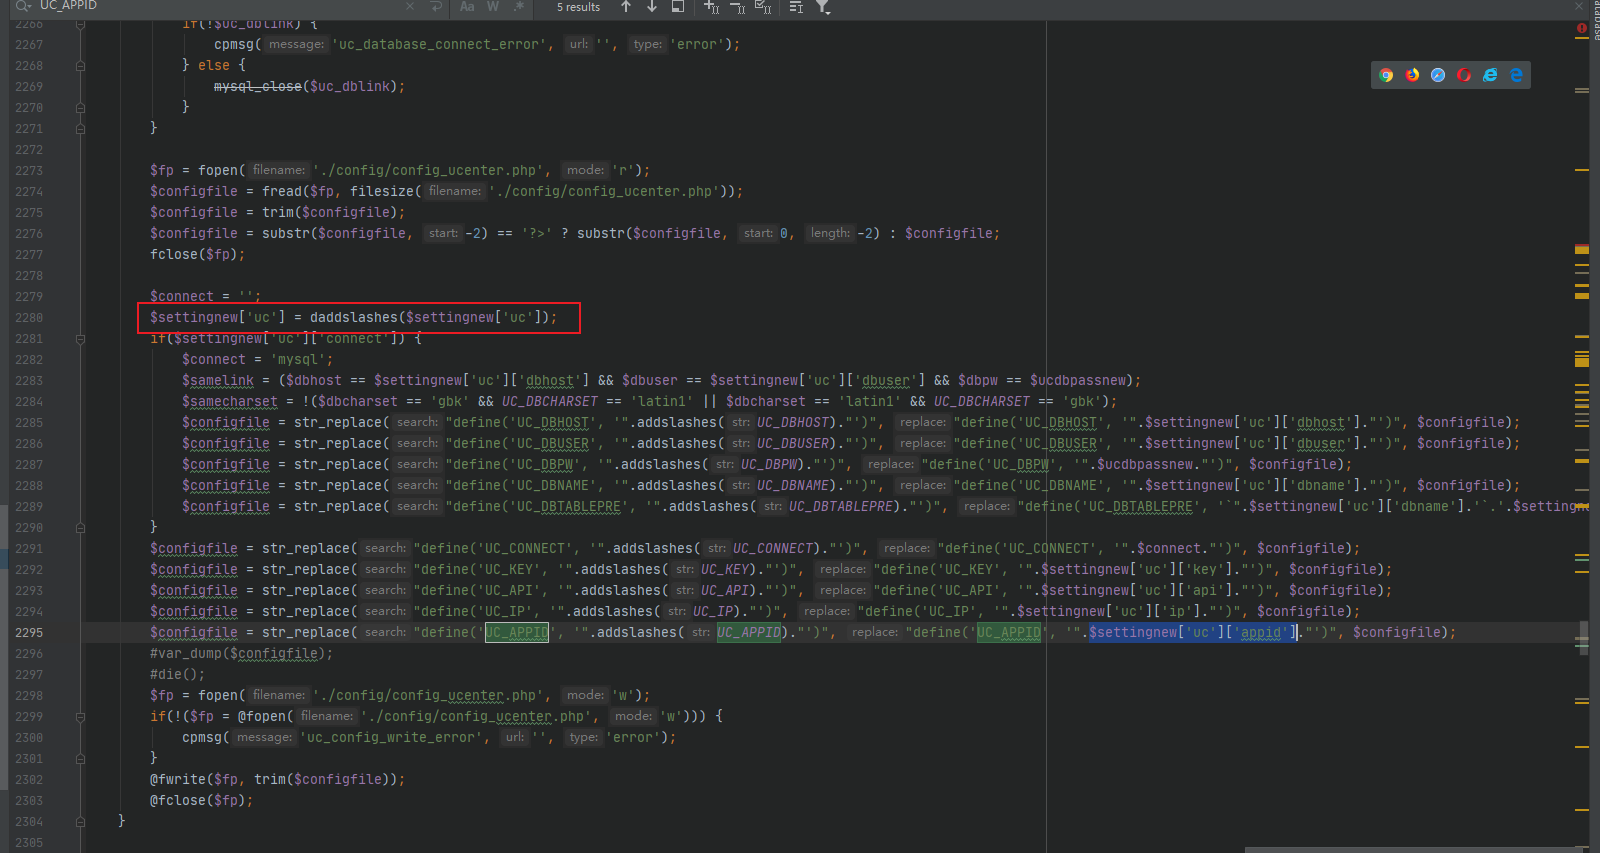The width and height of the screenshot is (1600, 853).
Task: Click $connect = 'mysql' assignment
Action: (258, 360)
